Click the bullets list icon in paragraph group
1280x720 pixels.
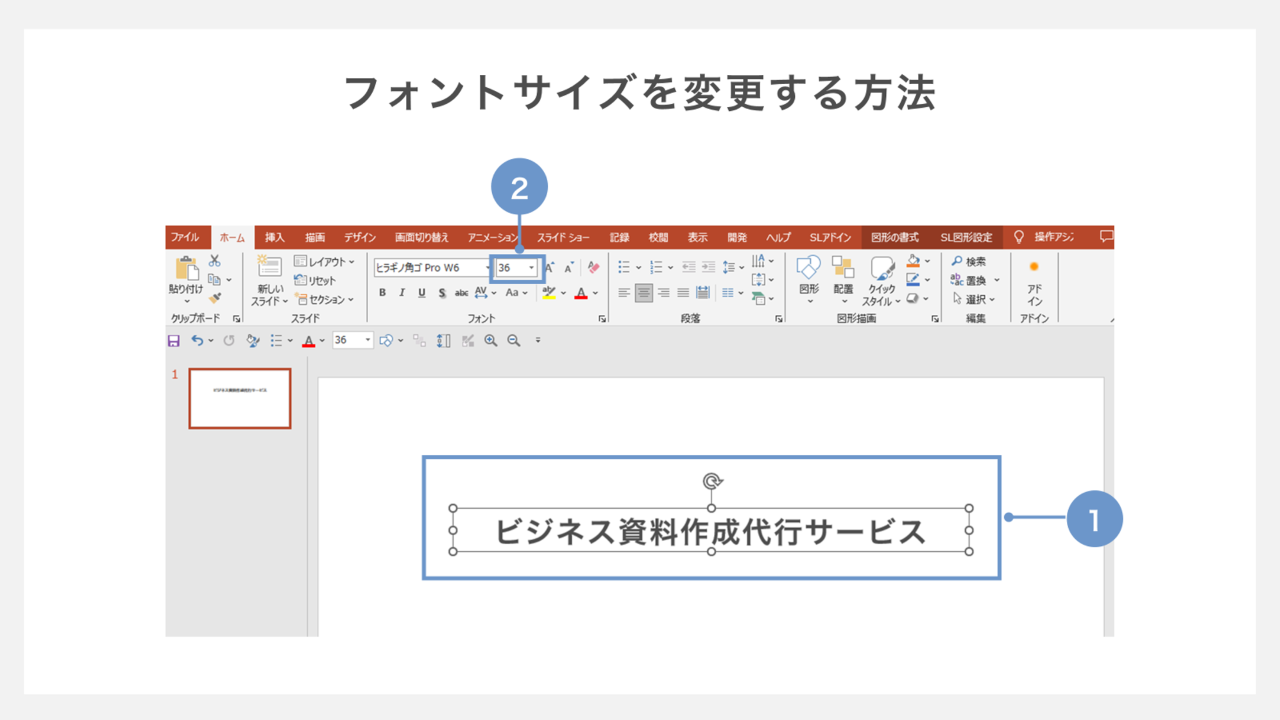[624, 267]
